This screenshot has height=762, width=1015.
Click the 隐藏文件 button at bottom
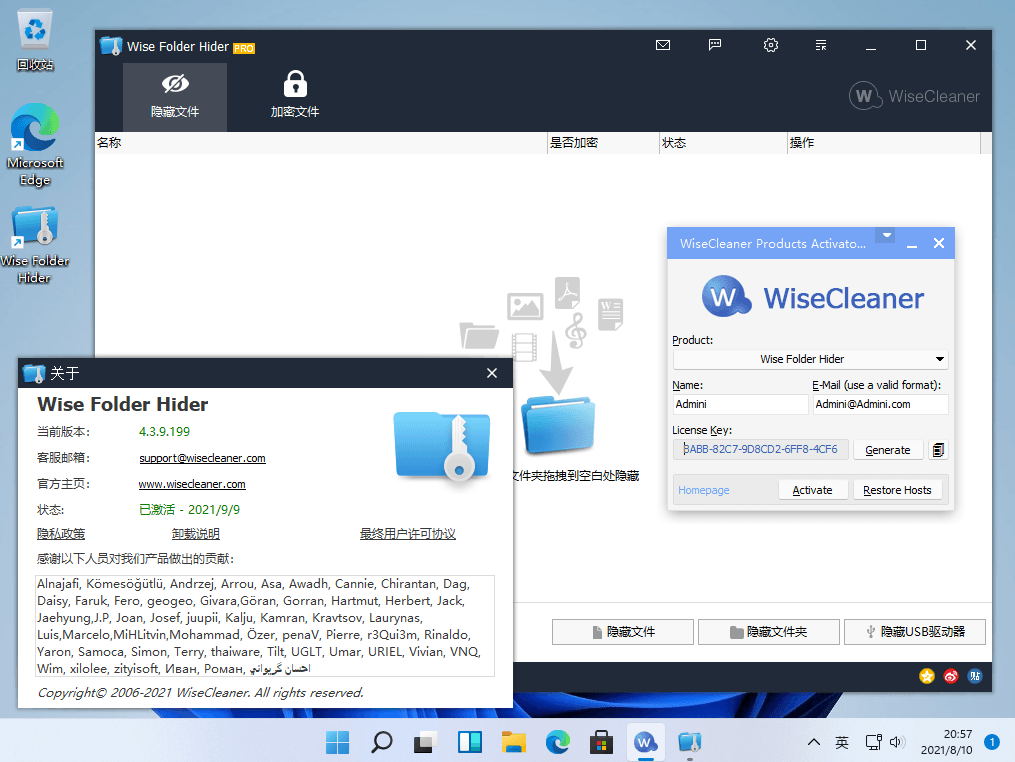click(x=623, y=632)
